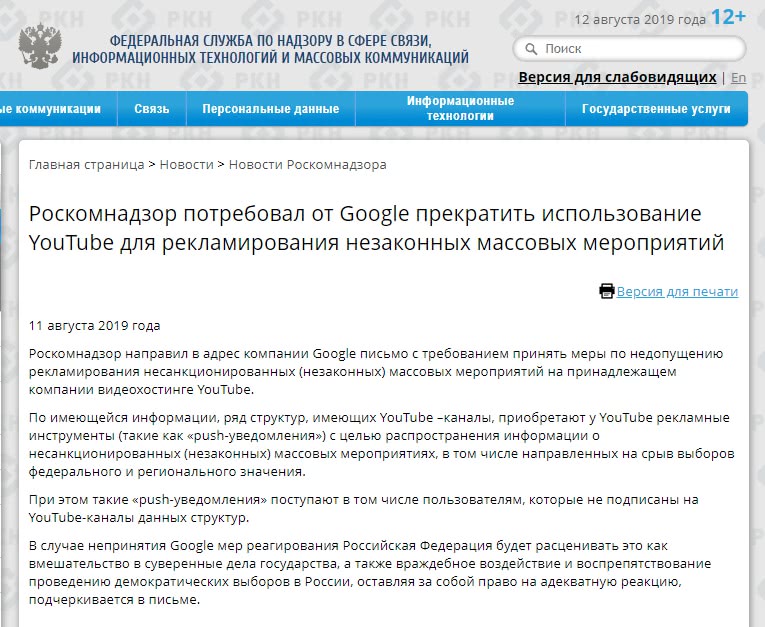Switch to English via En link
This screenshot has width=765, height=627.
(739, 78)
